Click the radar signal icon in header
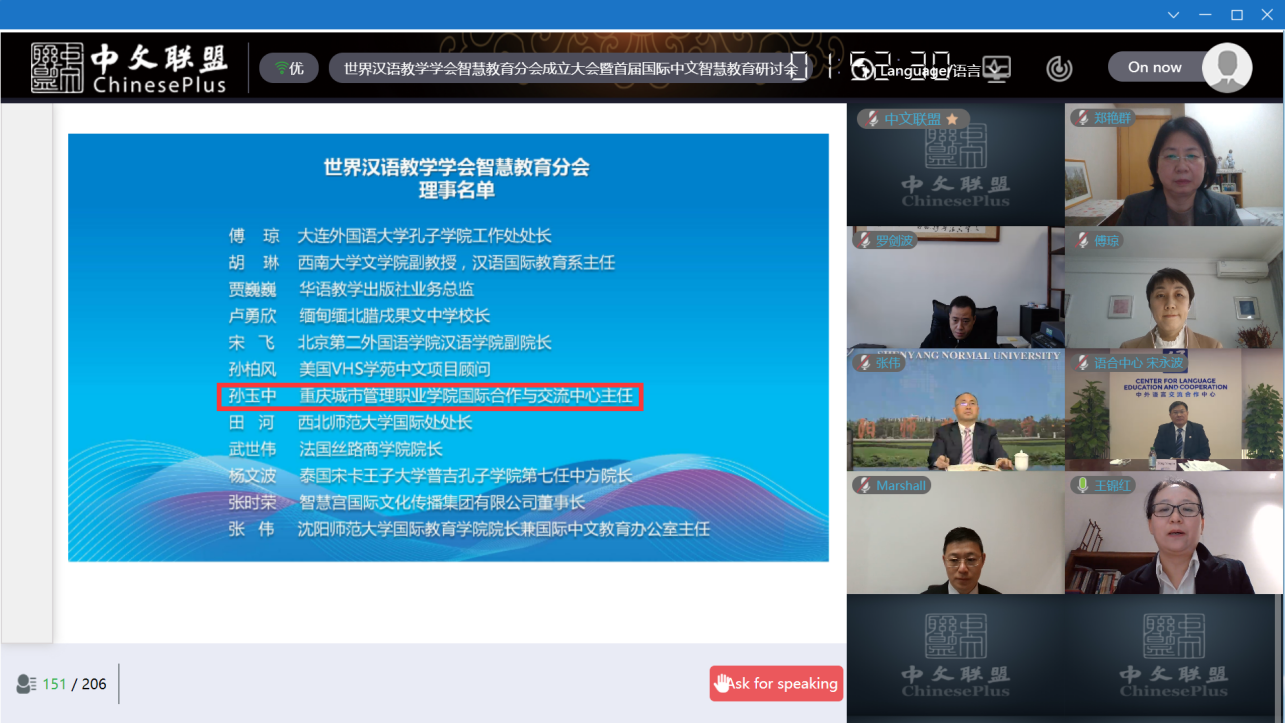The height and width of the screenshot is (723, 1285). (1059, 68)
